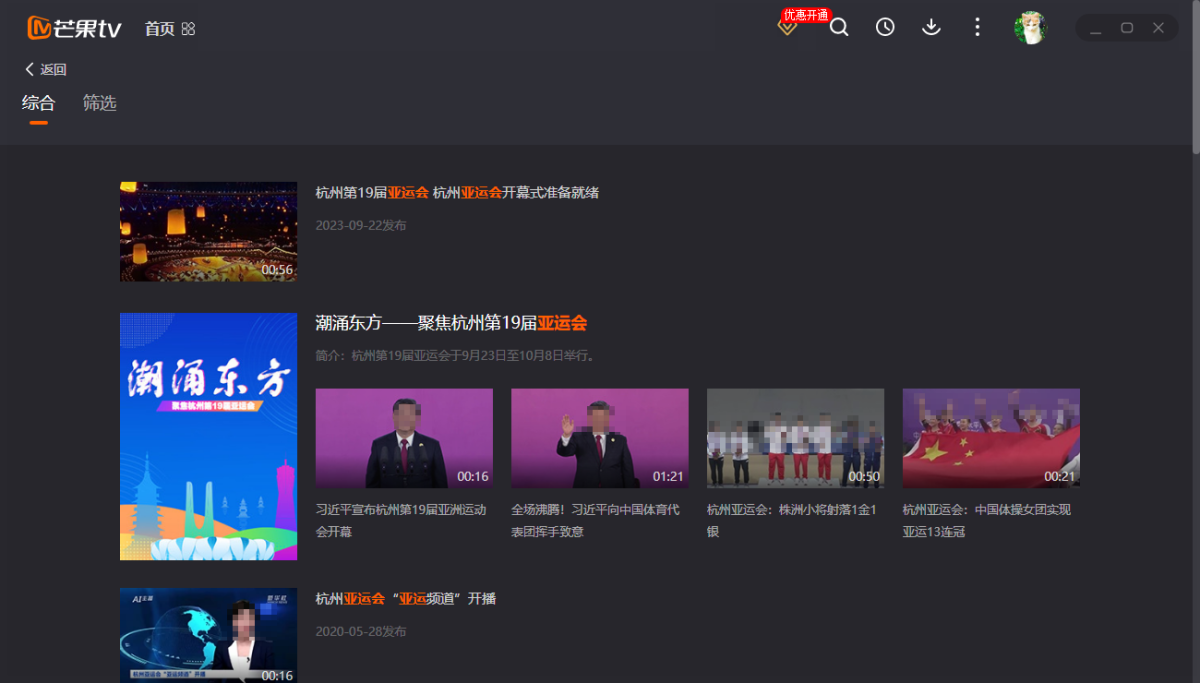
Task: Play the AI主播 亚运频道 thumbnail
Action: 208,635
